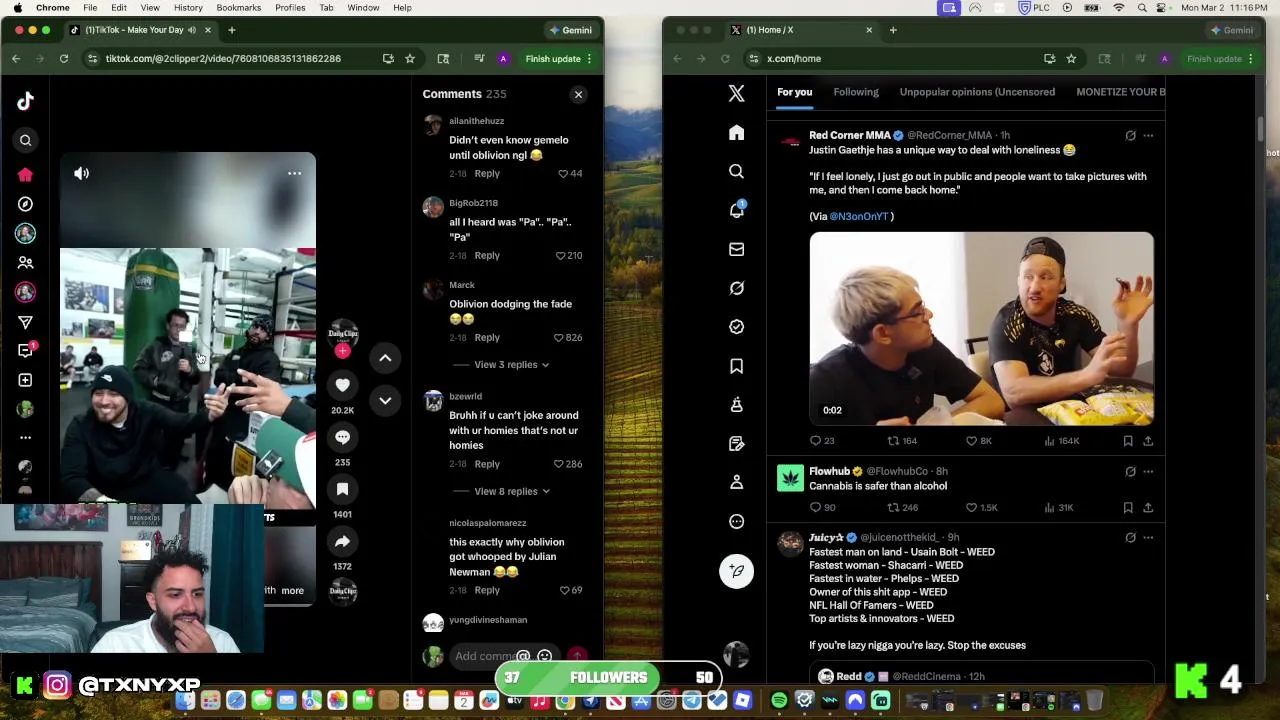Go to previous video with up arrow

pos(385,358)
